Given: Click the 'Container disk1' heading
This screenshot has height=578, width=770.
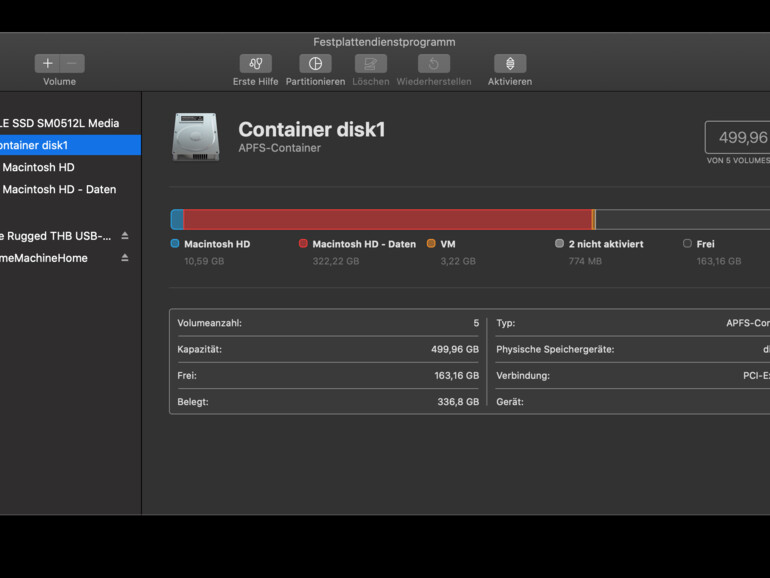Looking at the screenshot, I should tap(312, 130).
